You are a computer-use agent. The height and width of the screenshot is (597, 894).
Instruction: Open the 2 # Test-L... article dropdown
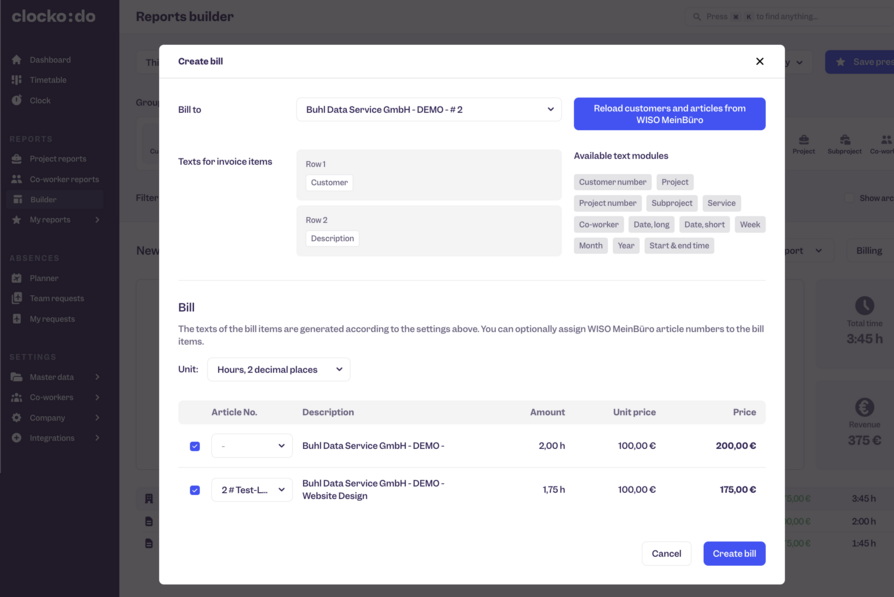pos(252,490)
